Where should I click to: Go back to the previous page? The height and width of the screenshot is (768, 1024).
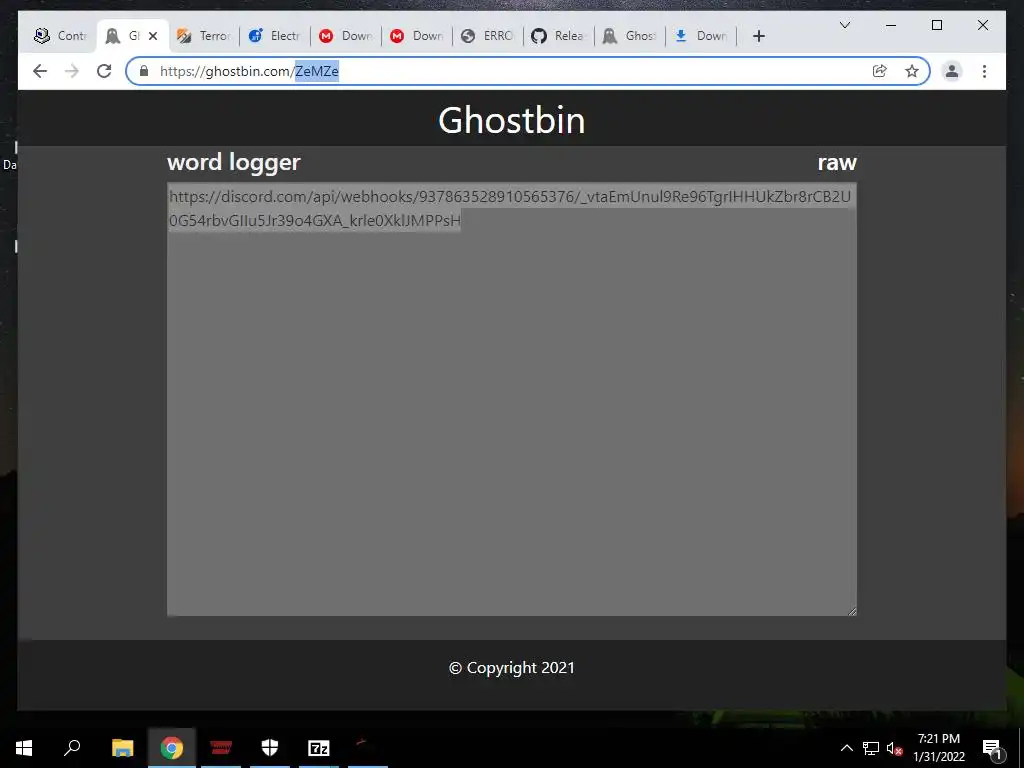(x=40, y=71)
